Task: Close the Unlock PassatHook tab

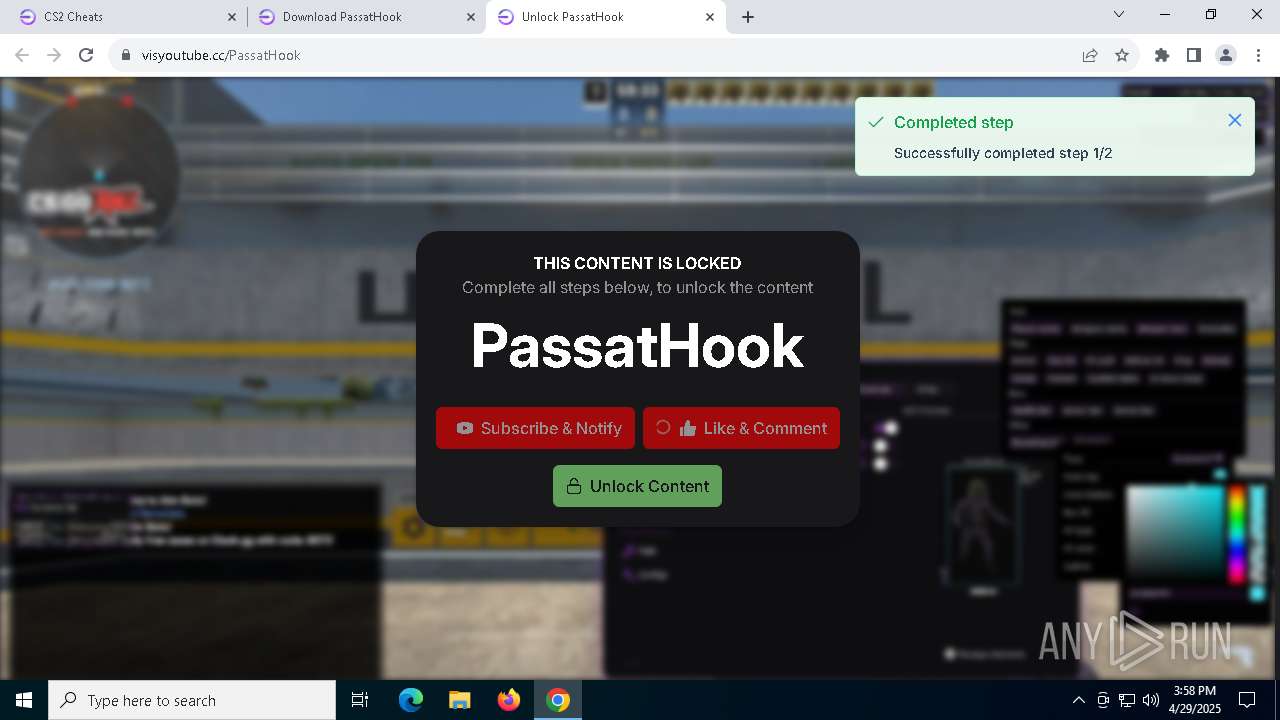Action: [x=710, y=17]
